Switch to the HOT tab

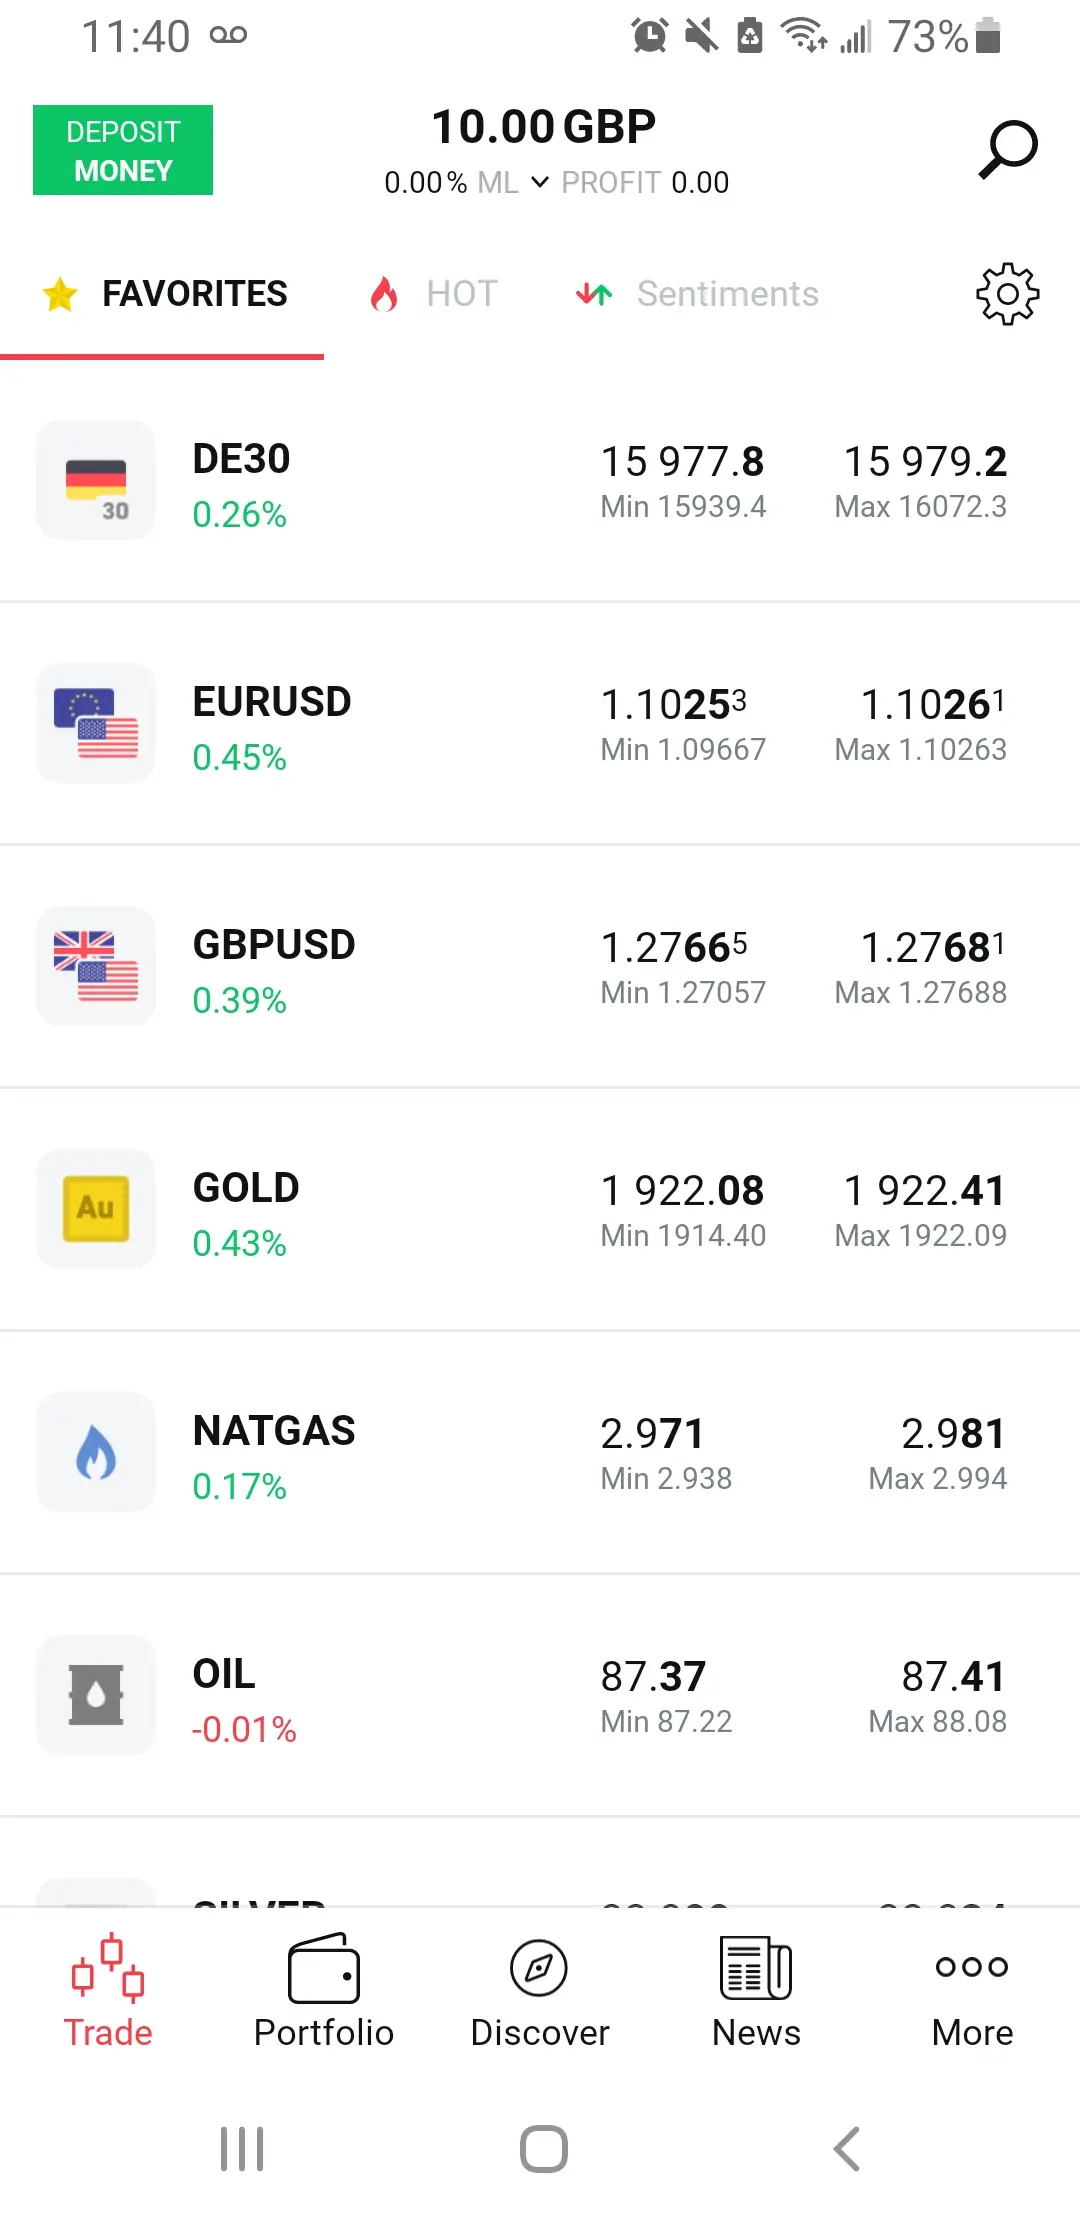tap(435, 294)
